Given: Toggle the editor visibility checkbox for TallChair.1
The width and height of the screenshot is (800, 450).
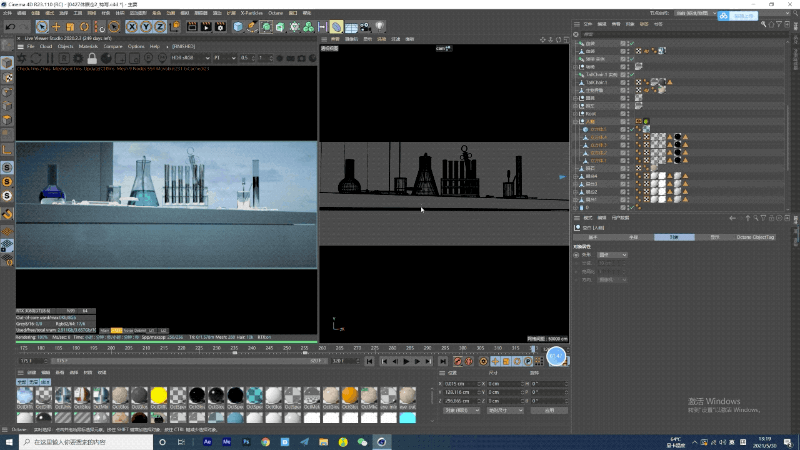Looking at the screenshot, I should [623, 82].
